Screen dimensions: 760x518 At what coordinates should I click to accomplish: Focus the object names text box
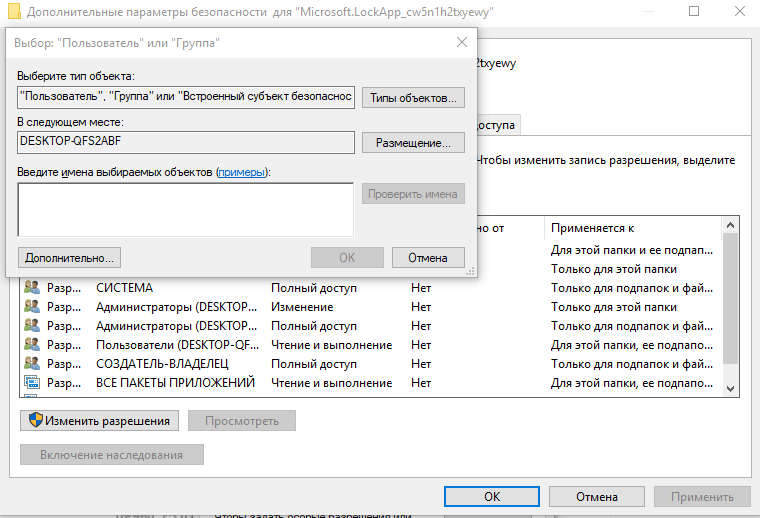click(x=186, y=209)
